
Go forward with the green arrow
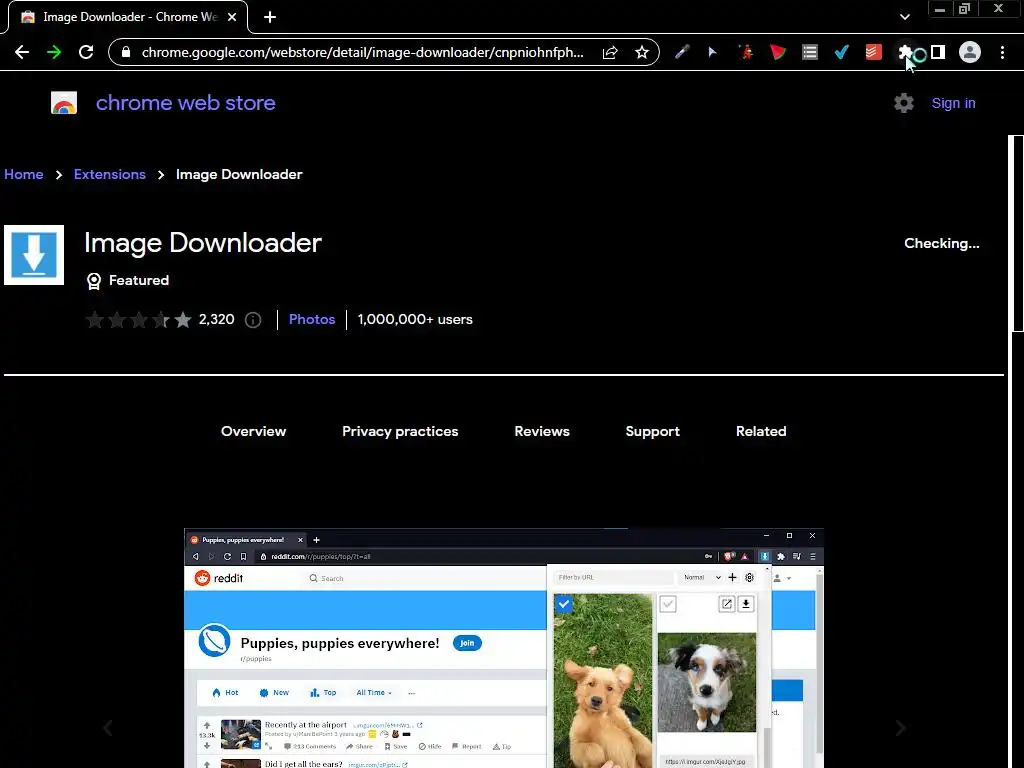[x=54, y=52]
